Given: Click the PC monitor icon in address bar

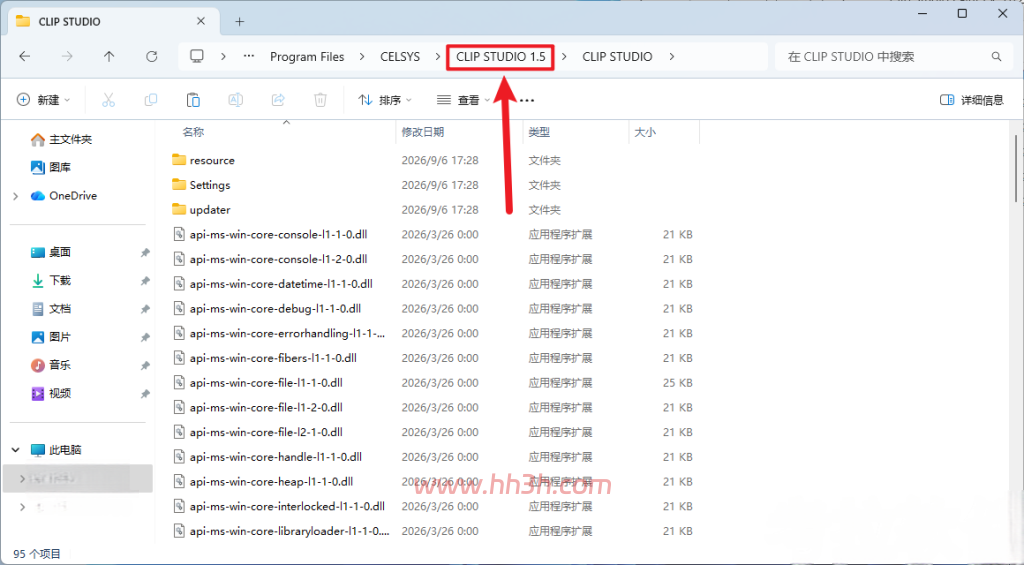Looking at the screenshot, I should tap(197, 56).
